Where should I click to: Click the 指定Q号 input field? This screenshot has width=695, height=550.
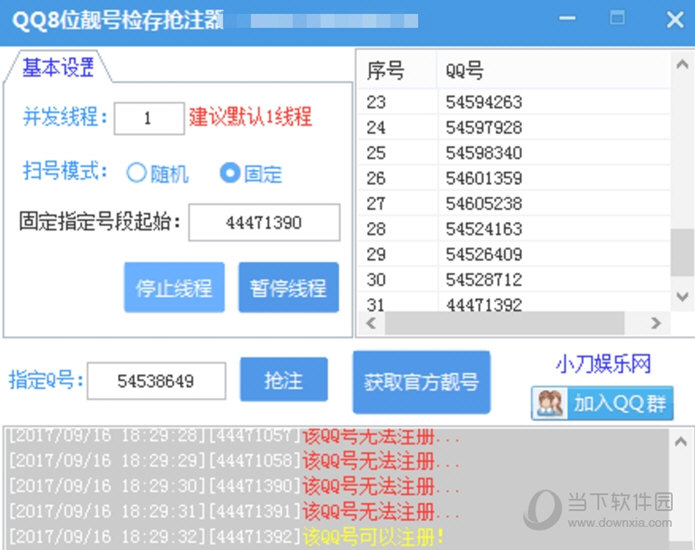[156, 381]
